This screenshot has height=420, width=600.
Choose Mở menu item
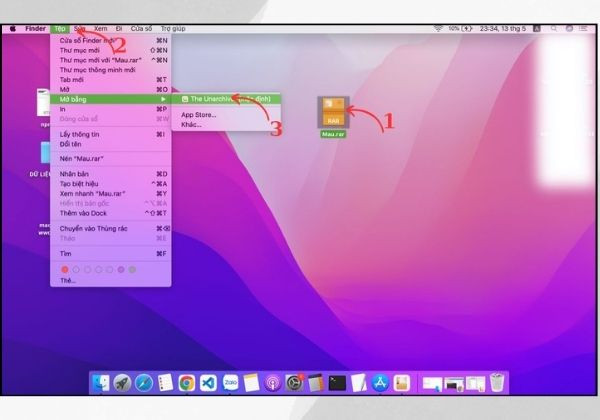[111, 90]
